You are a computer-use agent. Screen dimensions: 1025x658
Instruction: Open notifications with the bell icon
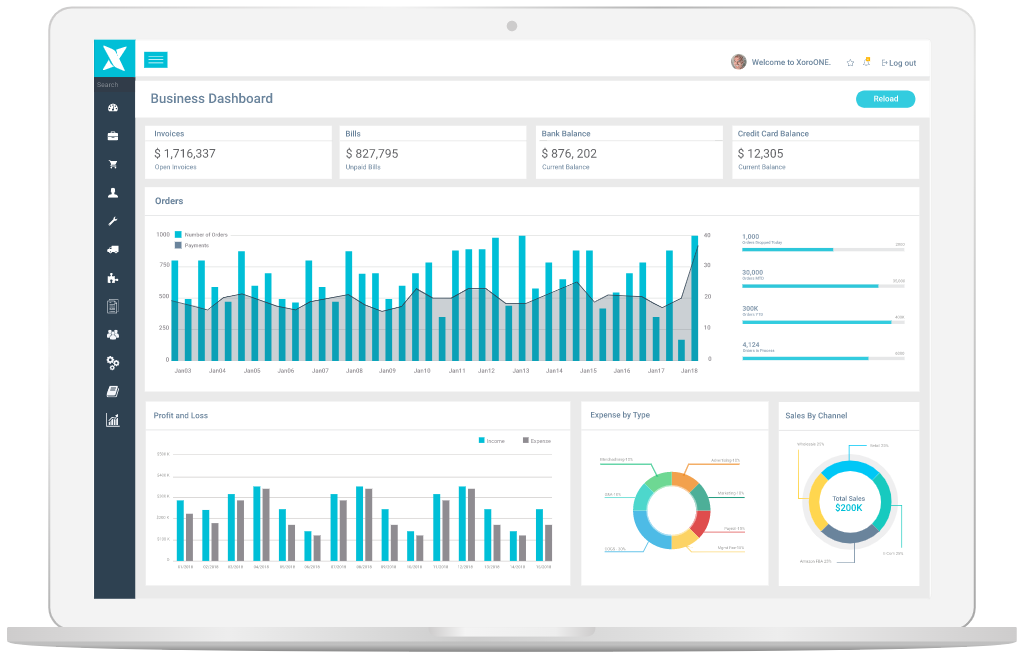(866, 62)
